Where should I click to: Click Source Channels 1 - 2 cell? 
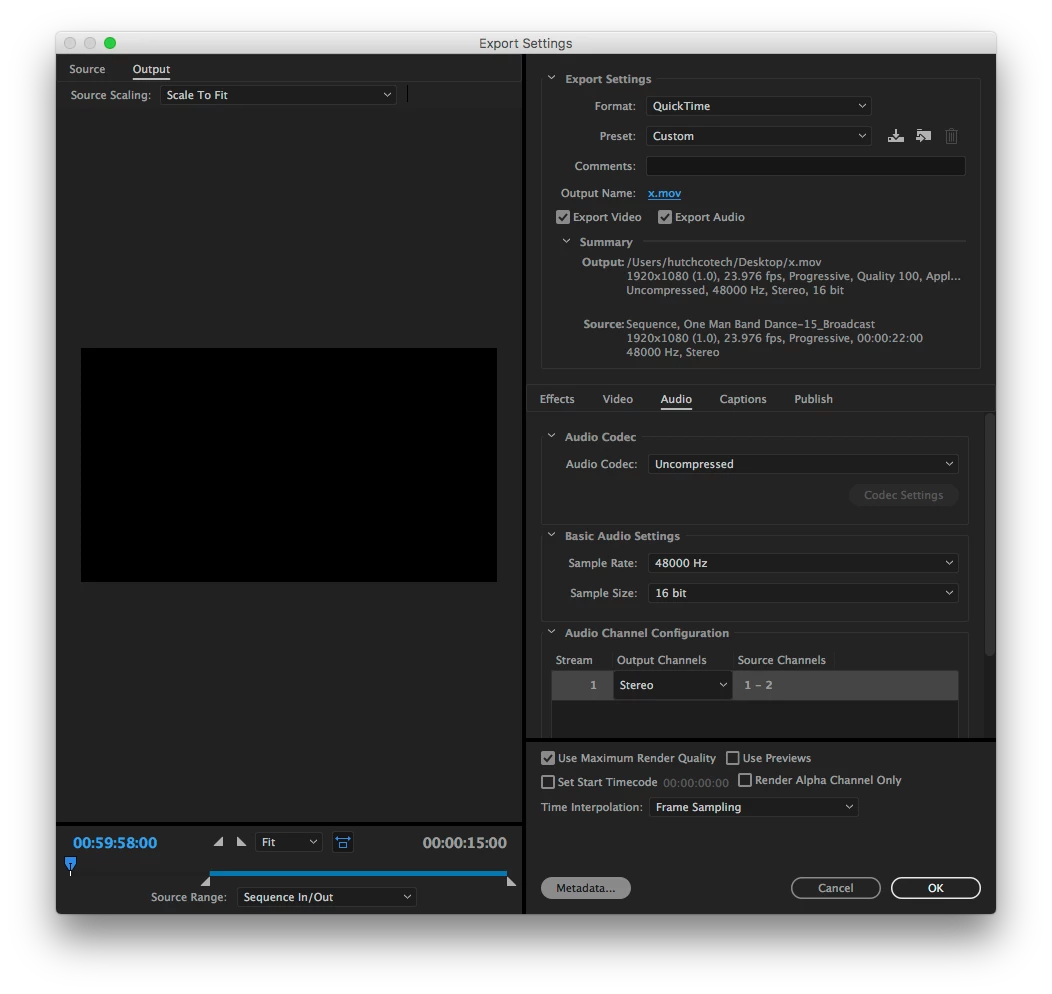(x=845, y=685)
